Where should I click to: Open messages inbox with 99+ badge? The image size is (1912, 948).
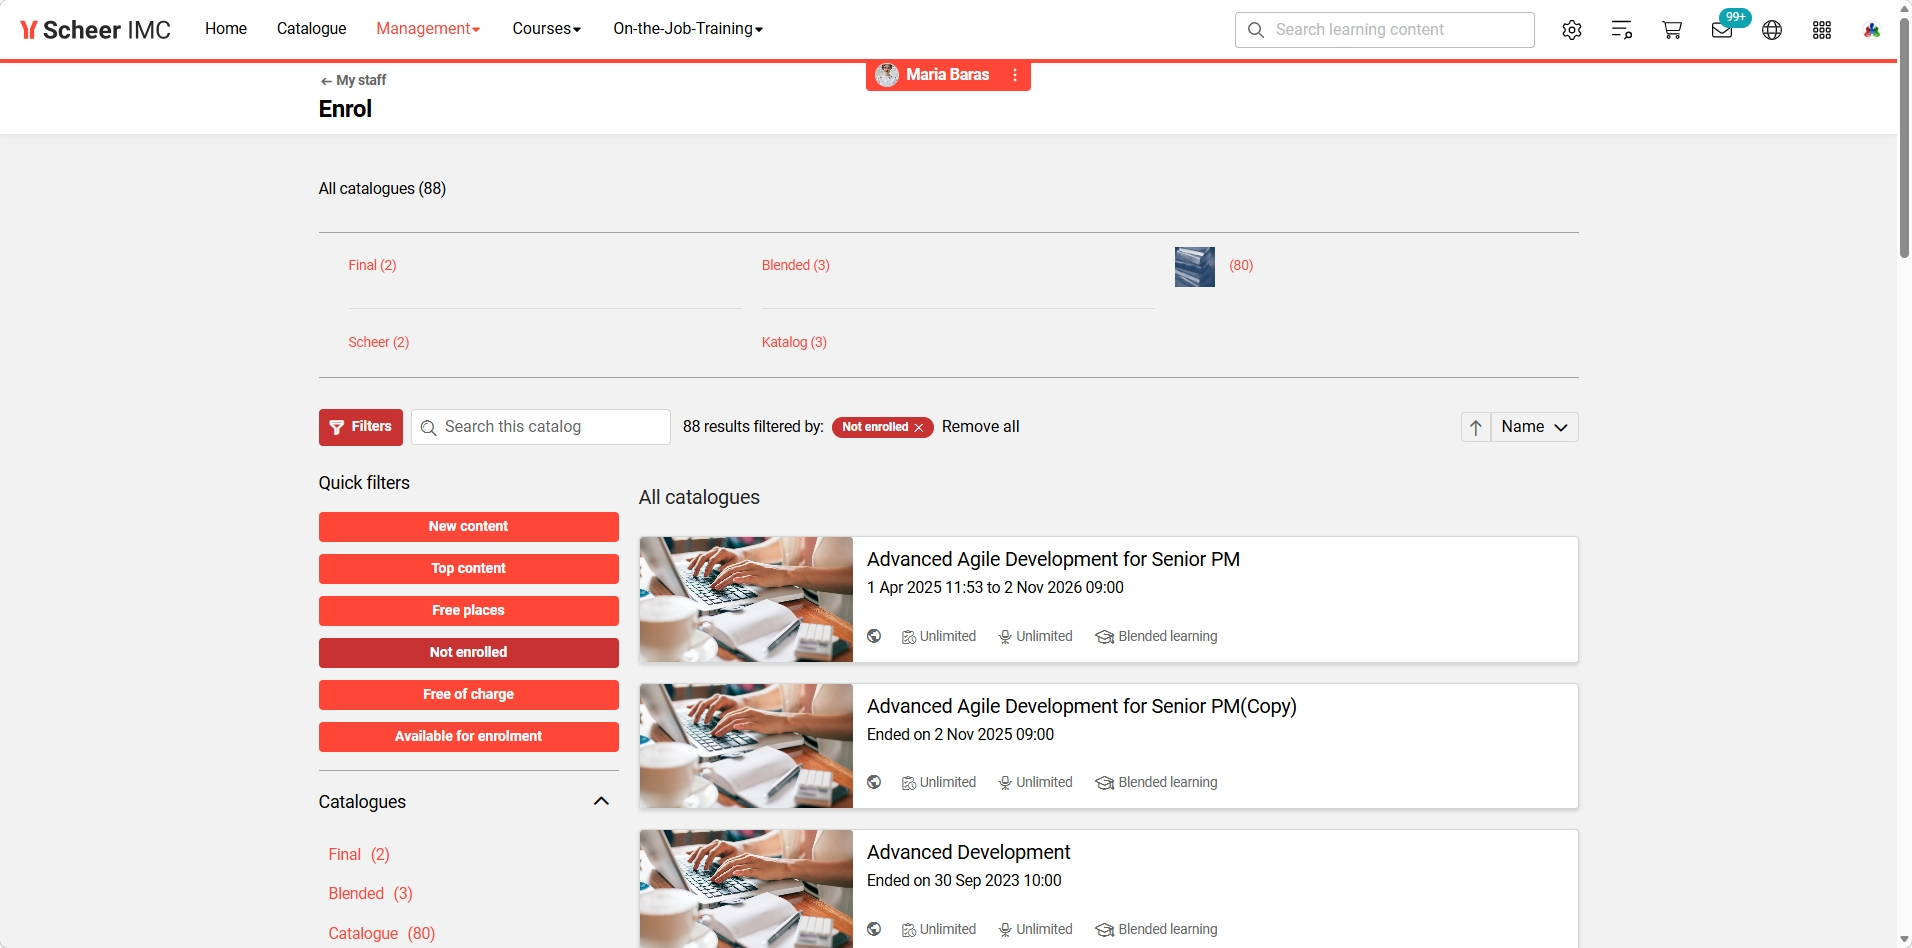(1722, 30)
